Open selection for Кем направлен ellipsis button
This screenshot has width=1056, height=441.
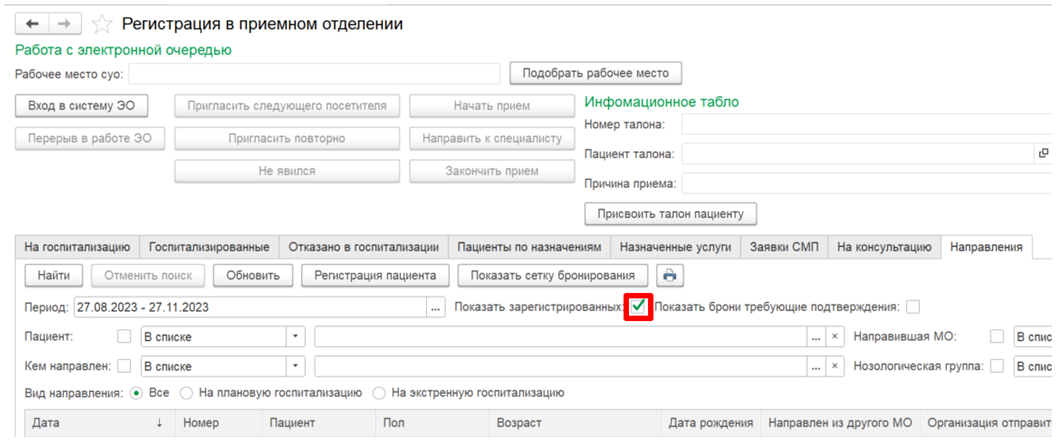pyautogui.click(x=817, y=366)
